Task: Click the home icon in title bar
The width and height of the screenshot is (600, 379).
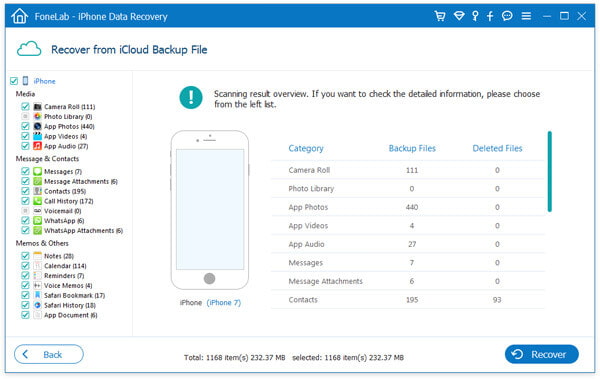Action: point(20,16)
